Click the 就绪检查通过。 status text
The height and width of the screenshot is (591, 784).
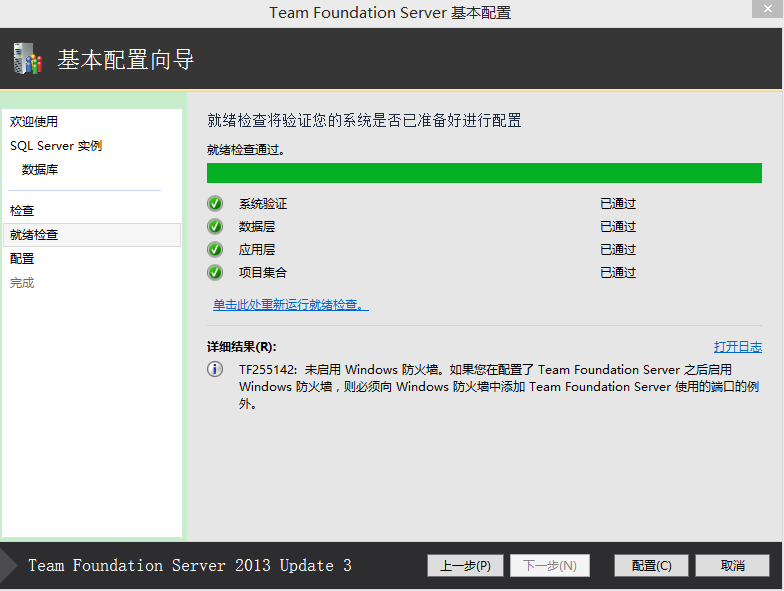[246, 150]
